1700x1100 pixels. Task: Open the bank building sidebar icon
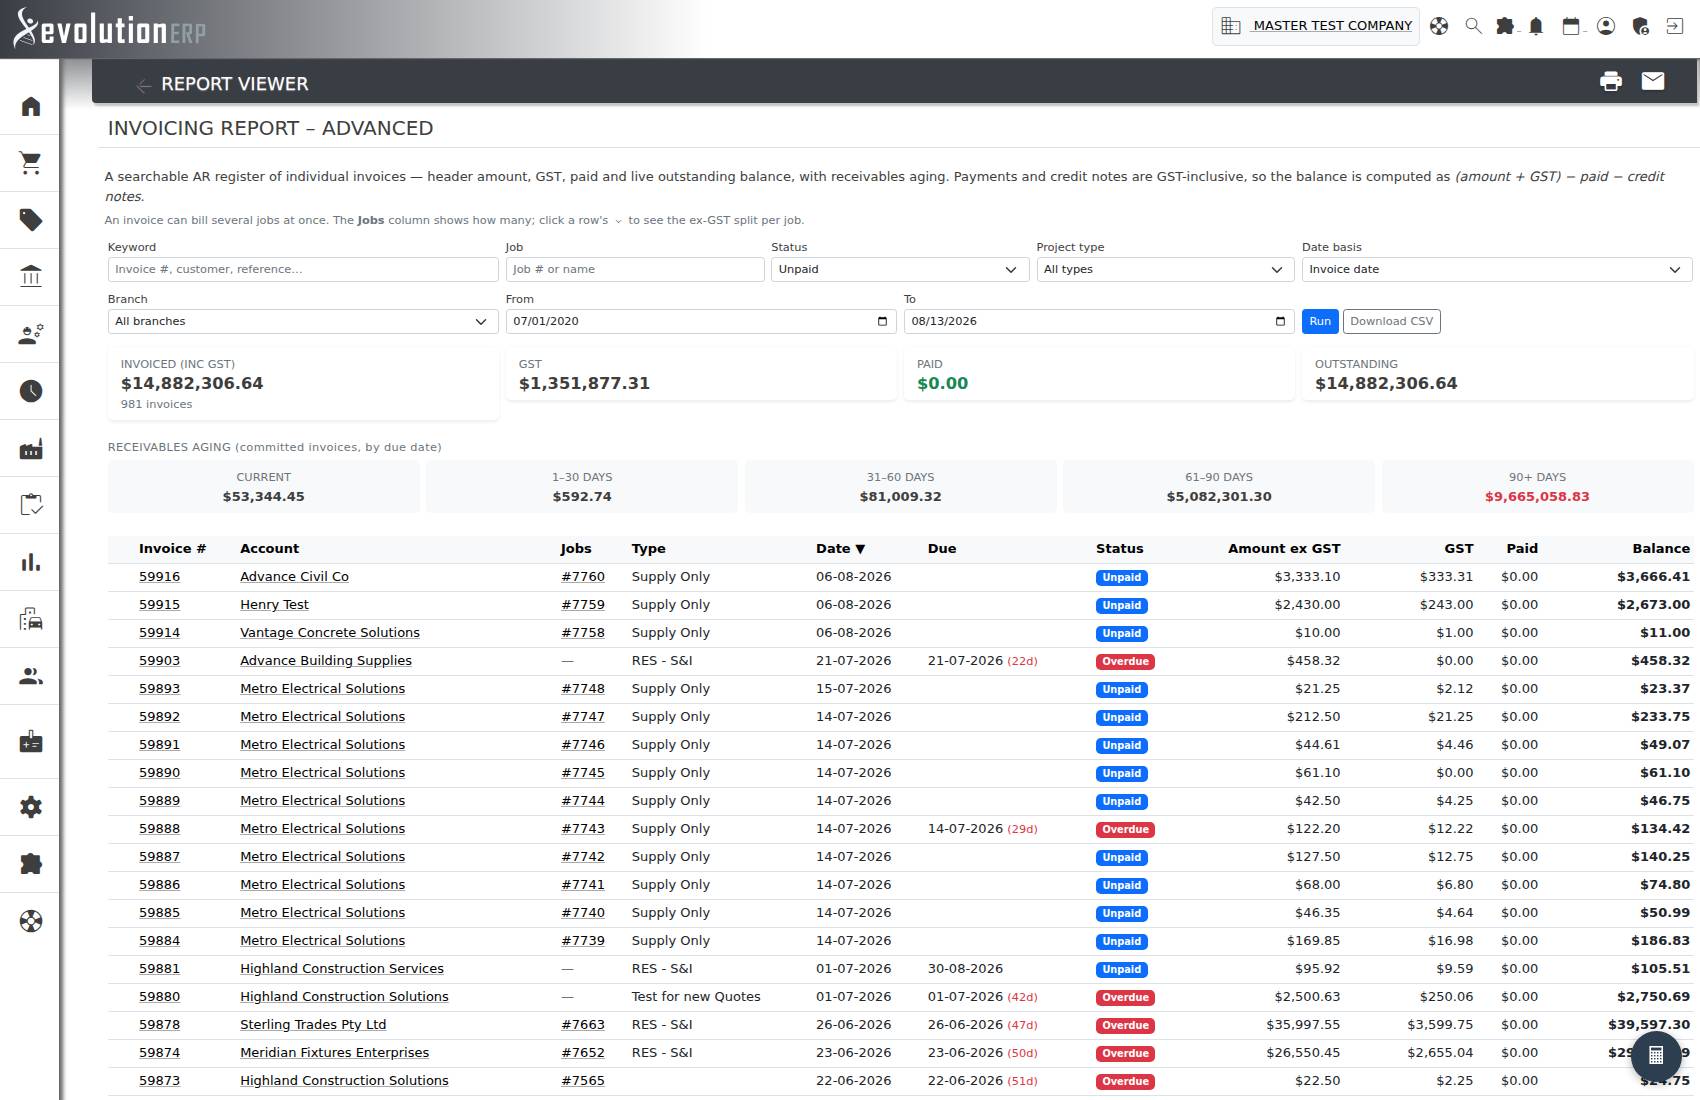(x=31, y=276)
